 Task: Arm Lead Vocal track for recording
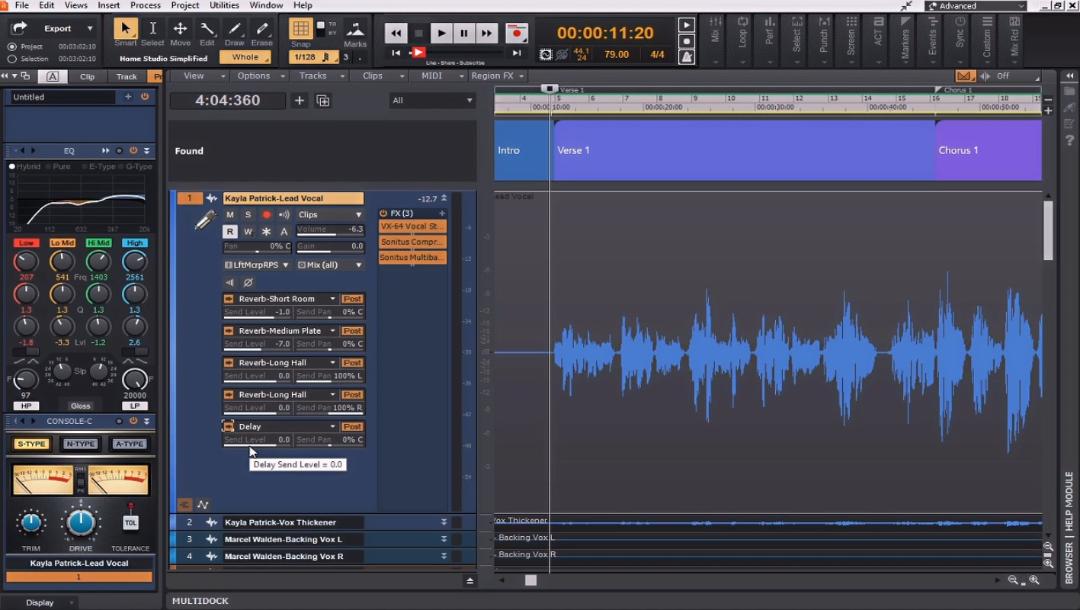(266, 214)
